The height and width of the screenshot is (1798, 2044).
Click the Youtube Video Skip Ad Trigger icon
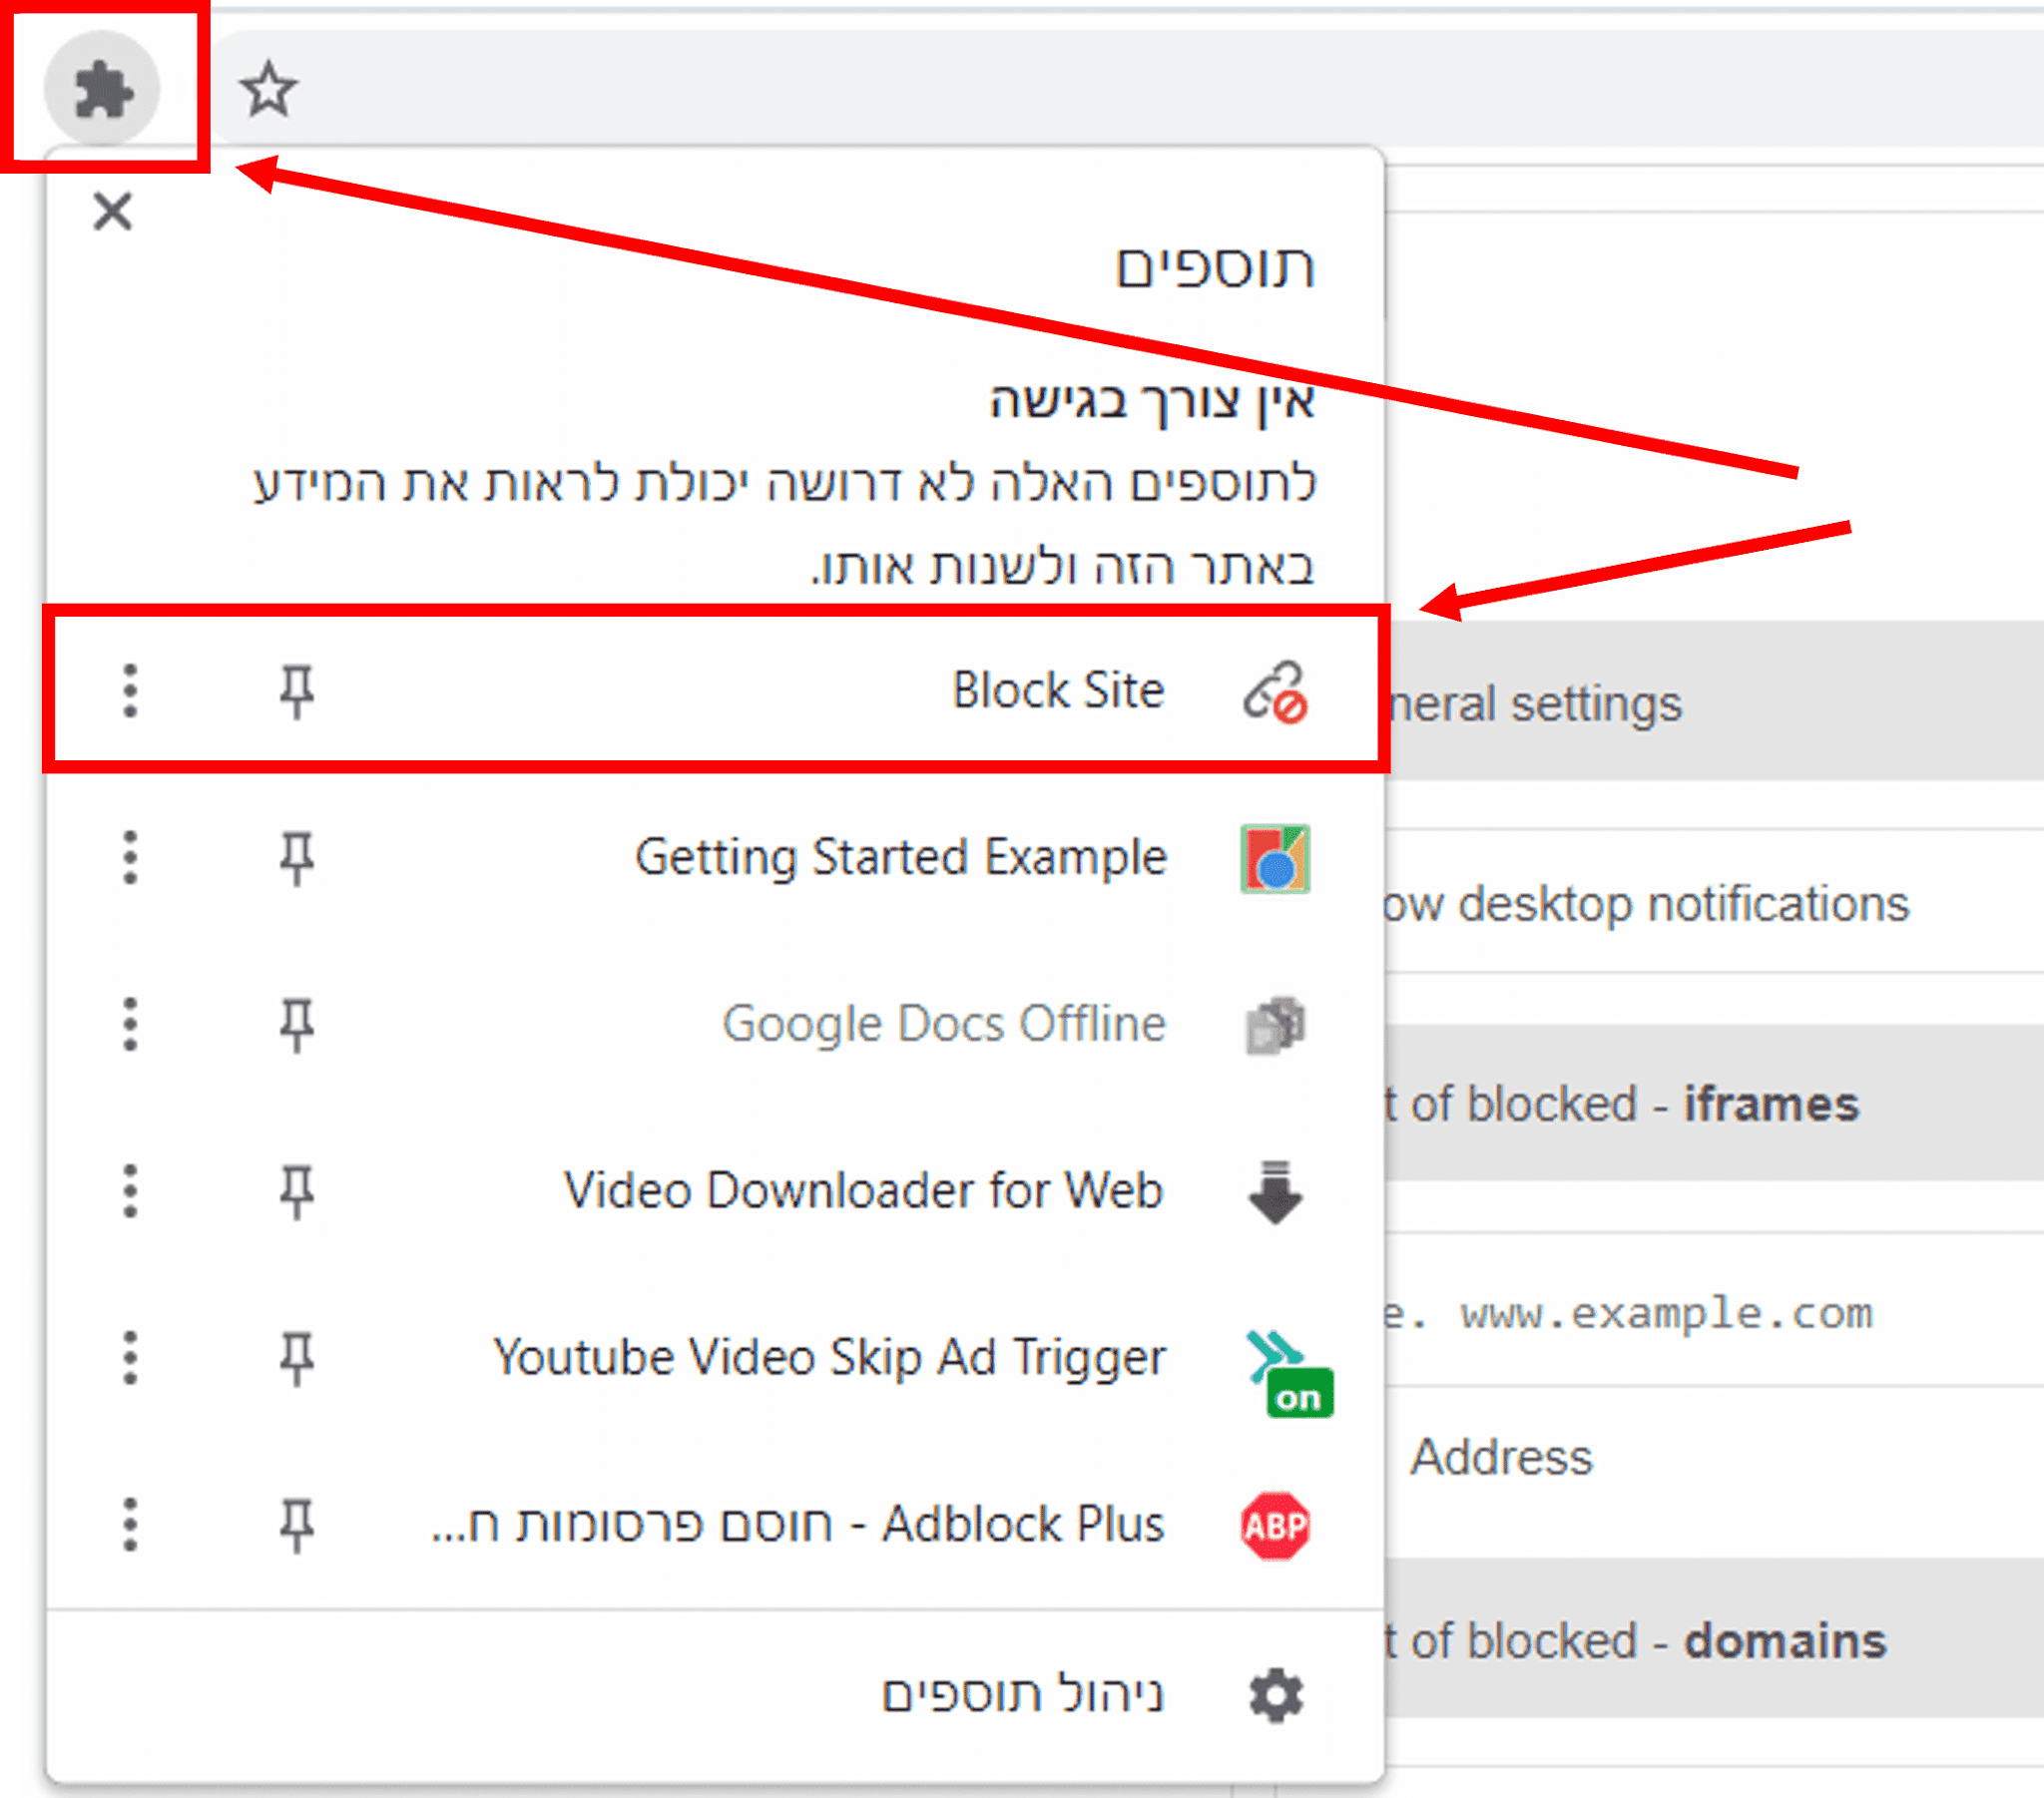[x=1287, y=1372]
